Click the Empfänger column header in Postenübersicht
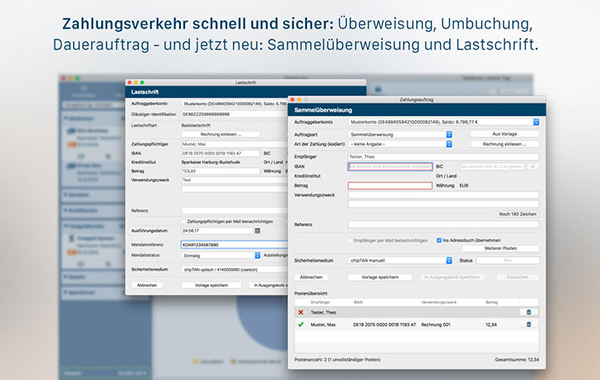The image size is (600, 380). pos(320,302)
